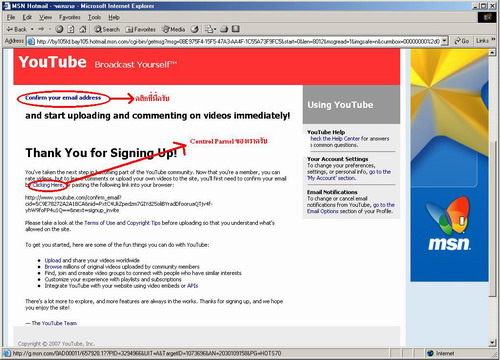500x360 pixels.
Task: Click the Windows logo throbber
Action: pyautogui.click(x=487, y=17)
